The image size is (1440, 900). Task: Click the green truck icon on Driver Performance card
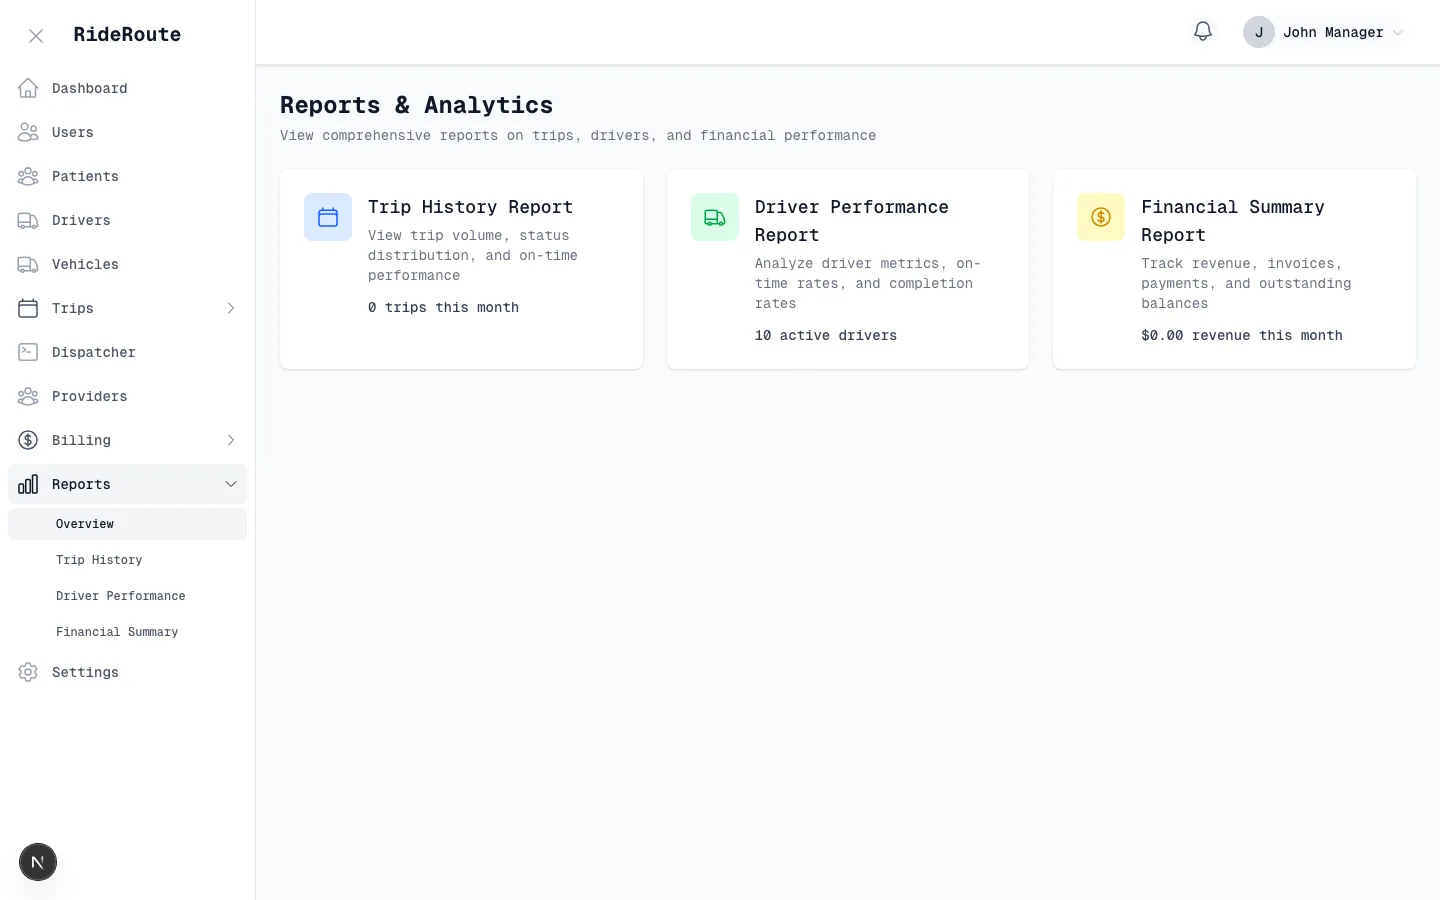pos(715,217)
